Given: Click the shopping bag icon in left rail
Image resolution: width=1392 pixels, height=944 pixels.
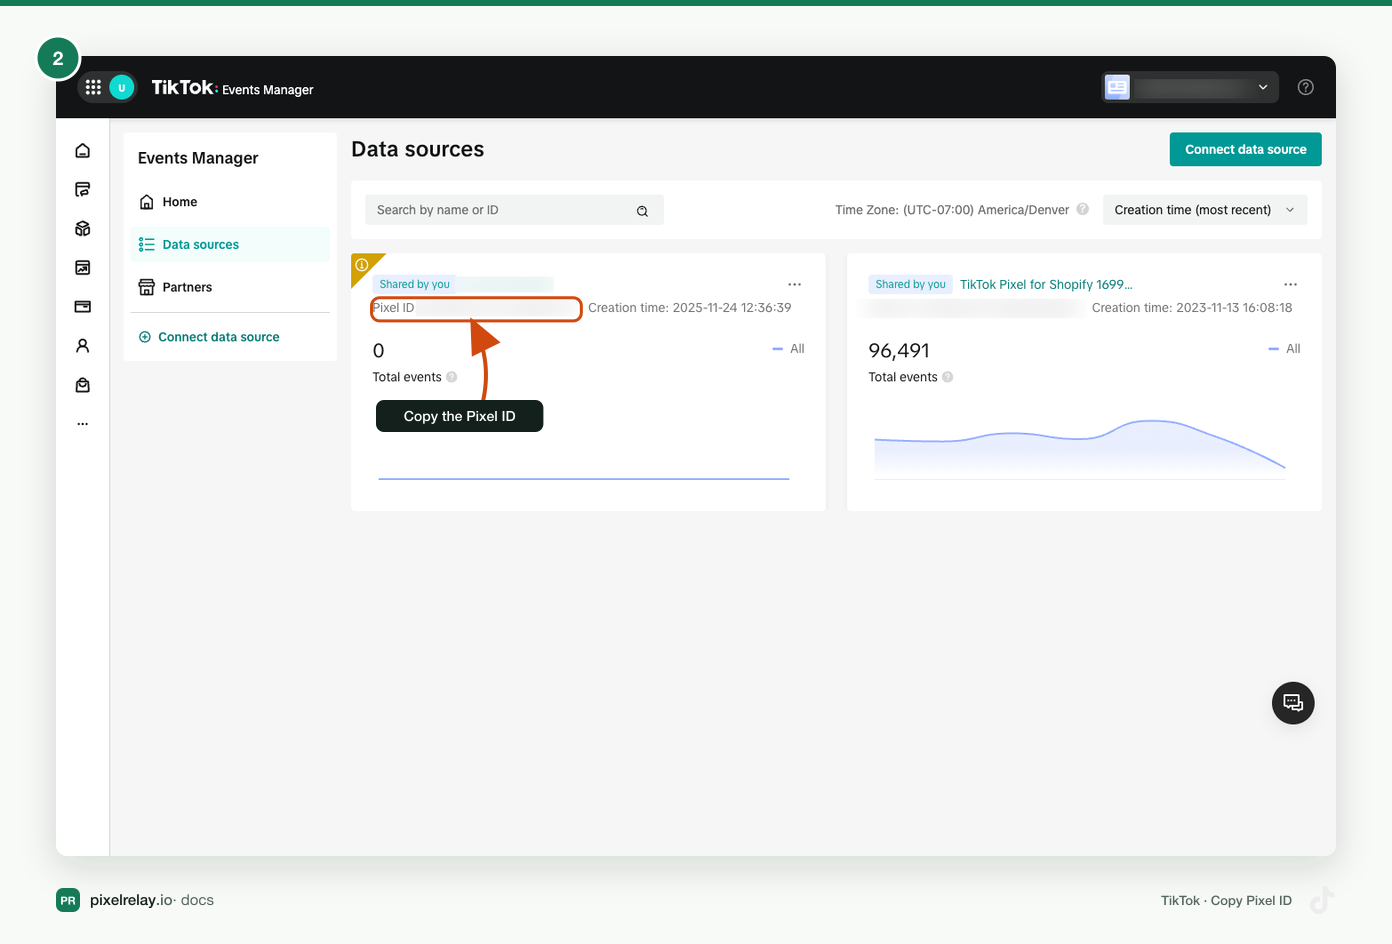Looking at the screenshot, I should click(83, 385).
